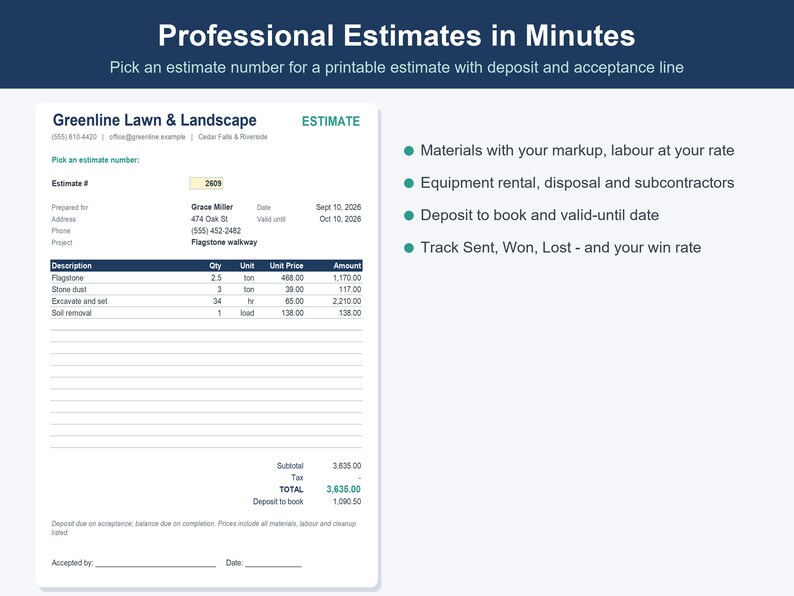Click the deposit terms note in italics

204,528
